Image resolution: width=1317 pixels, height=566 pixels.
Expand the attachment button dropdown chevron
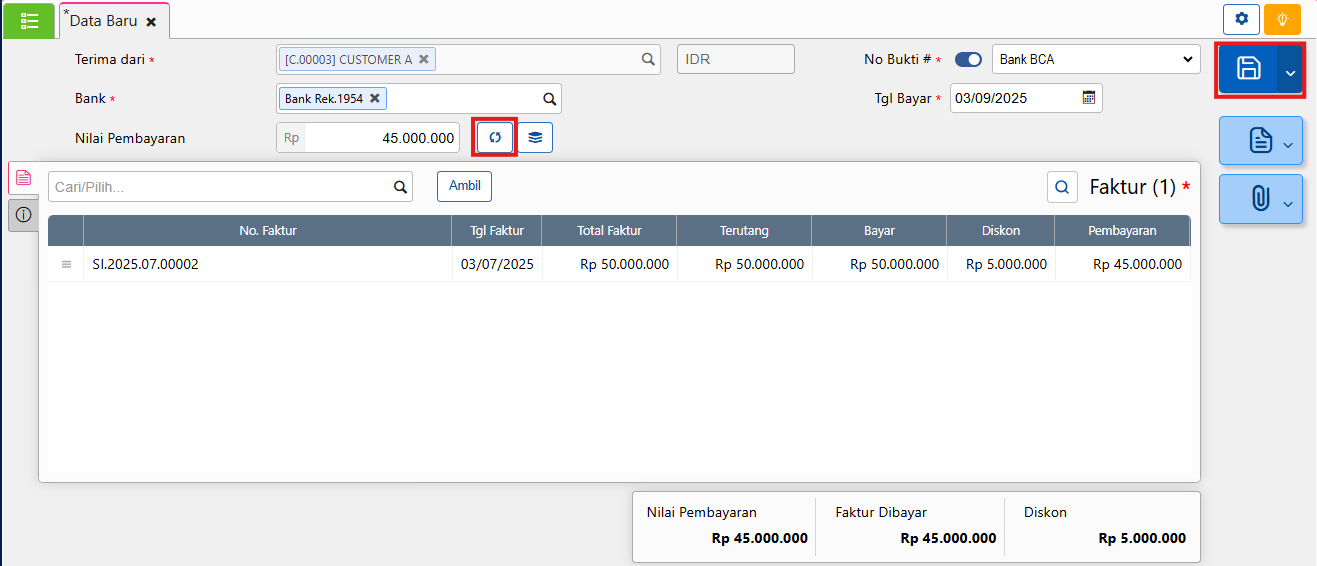(x=1288, y=202)
